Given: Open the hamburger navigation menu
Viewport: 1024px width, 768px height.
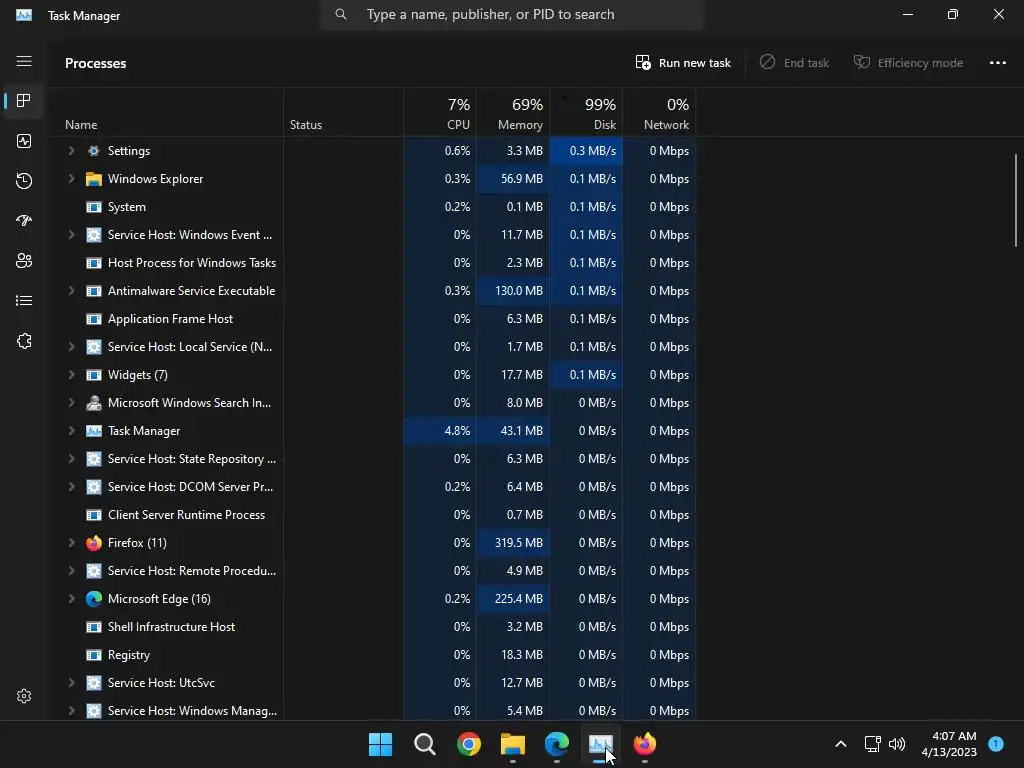Looking at the screenshot, I should [x=24, y=61].
